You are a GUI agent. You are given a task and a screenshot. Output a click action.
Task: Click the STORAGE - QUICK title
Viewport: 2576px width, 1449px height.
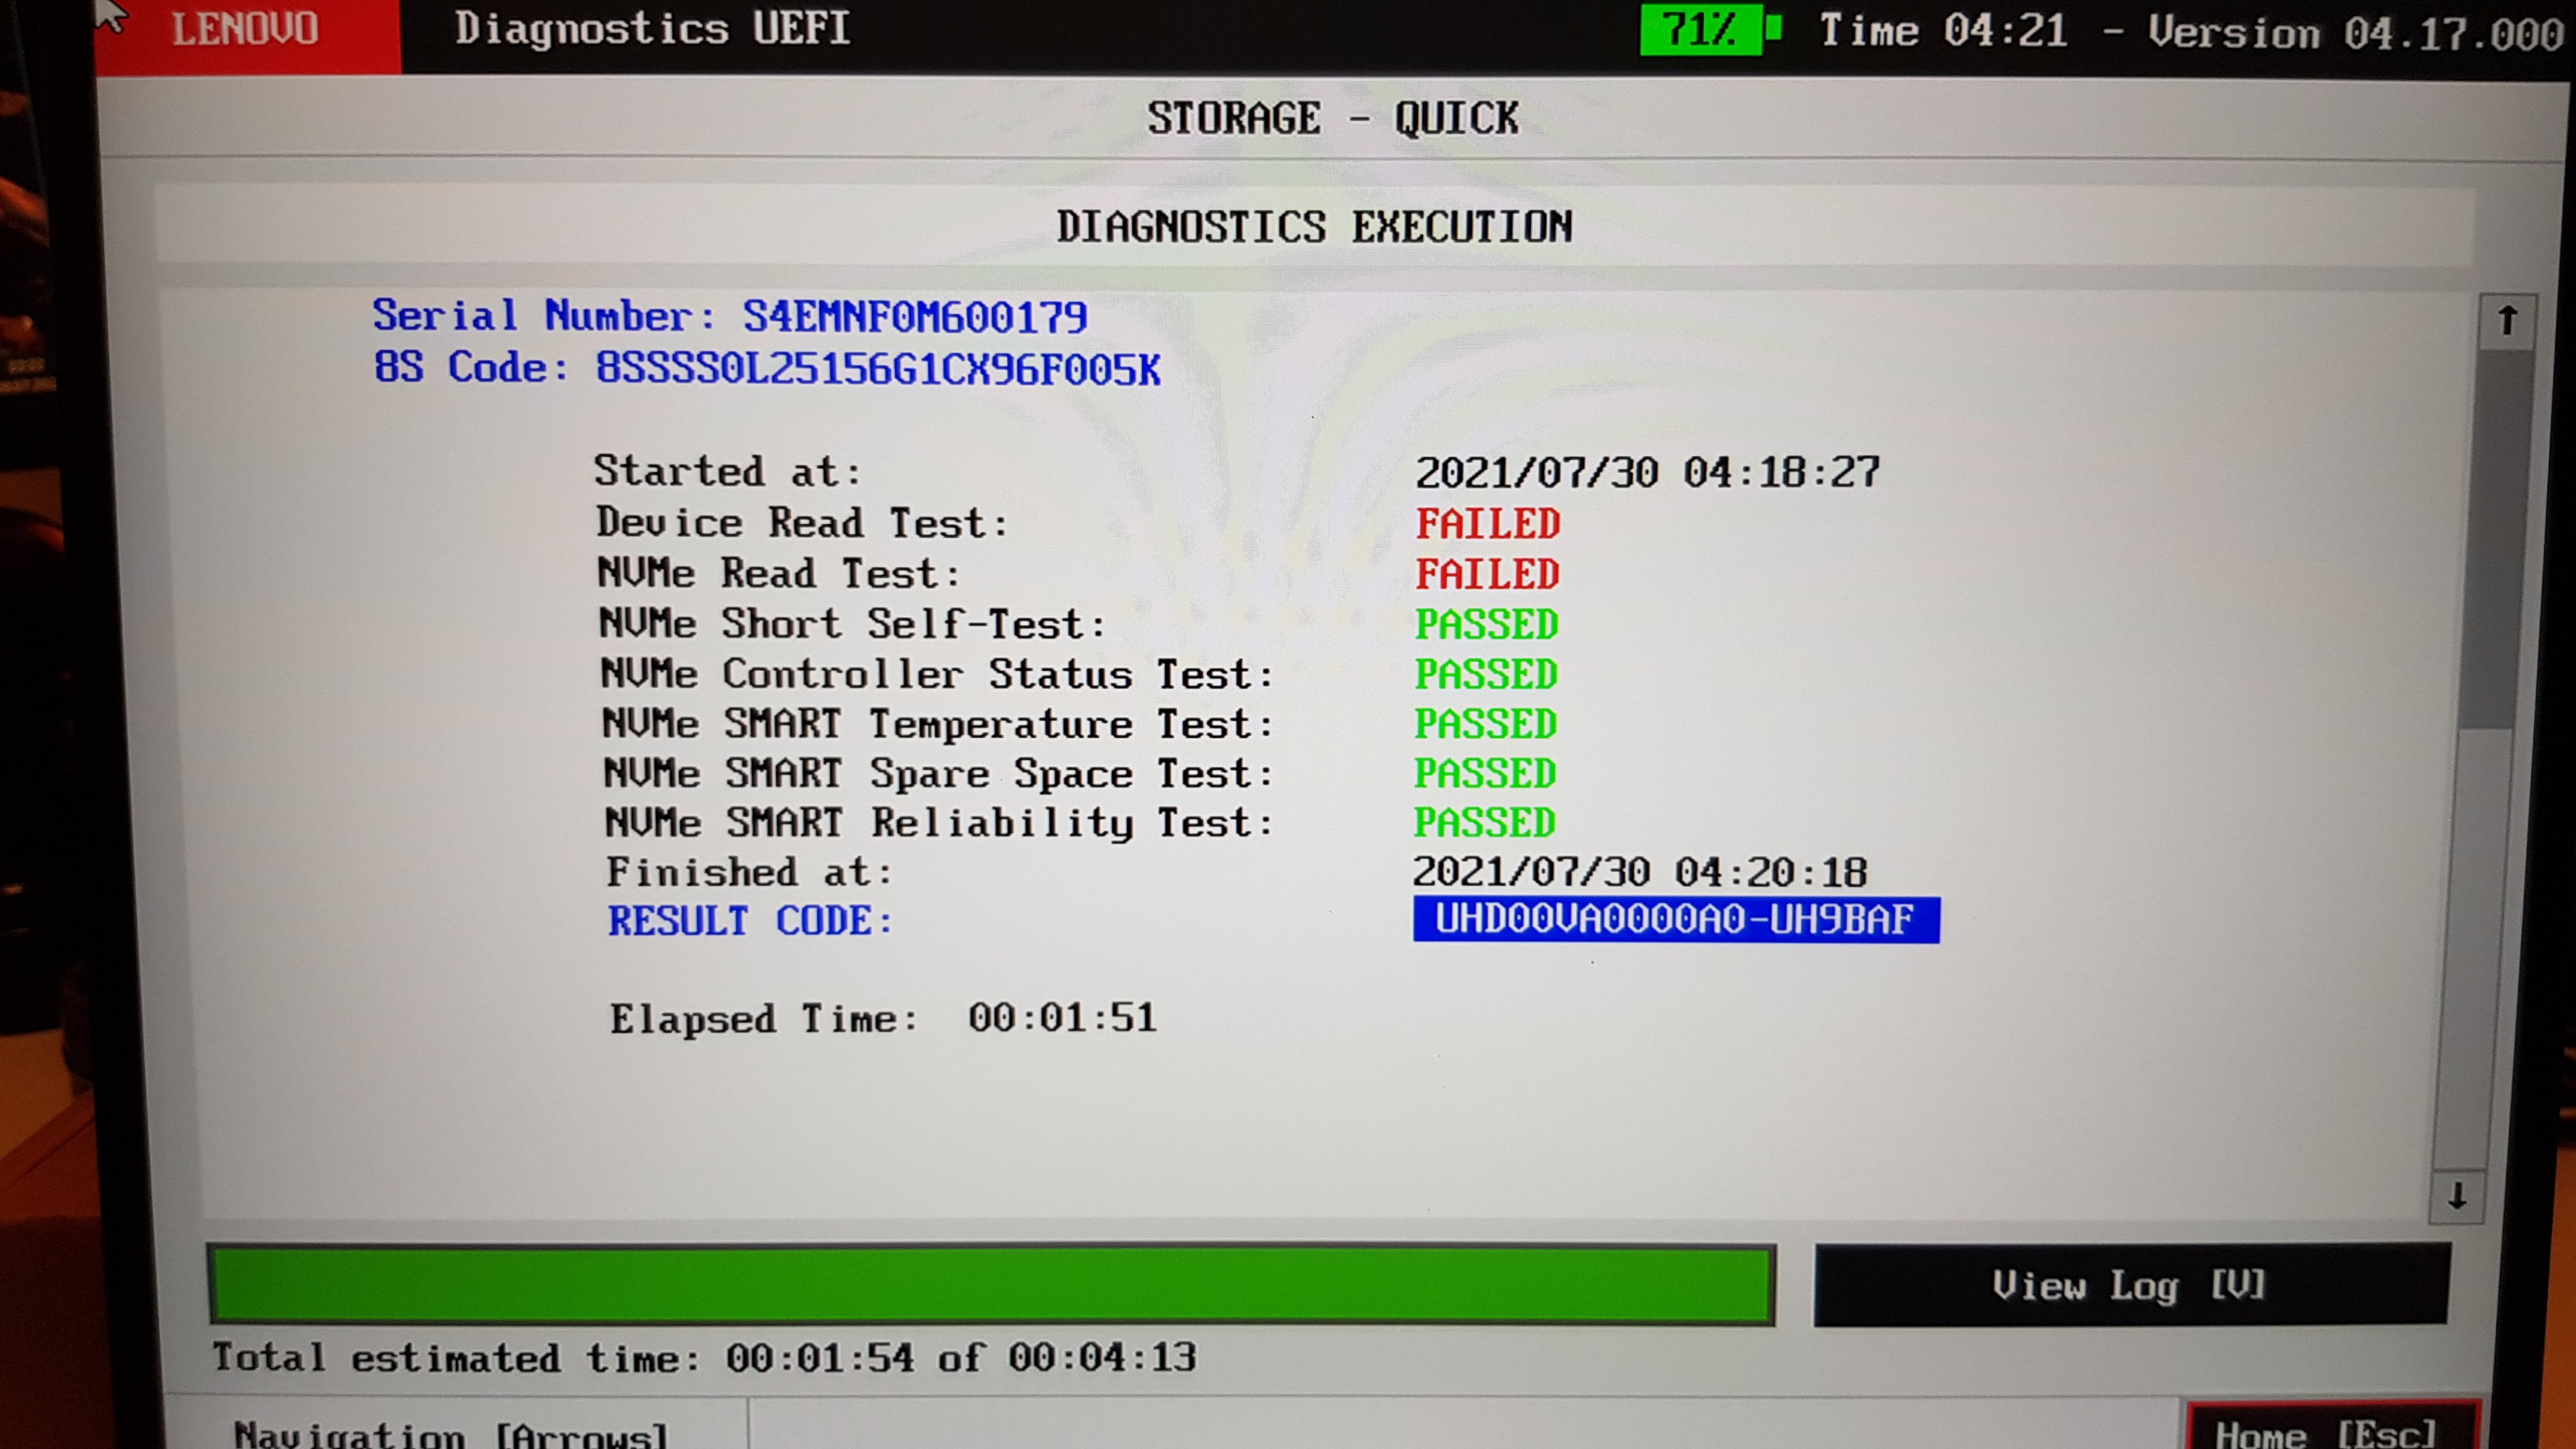click(x=1332, y=118)
